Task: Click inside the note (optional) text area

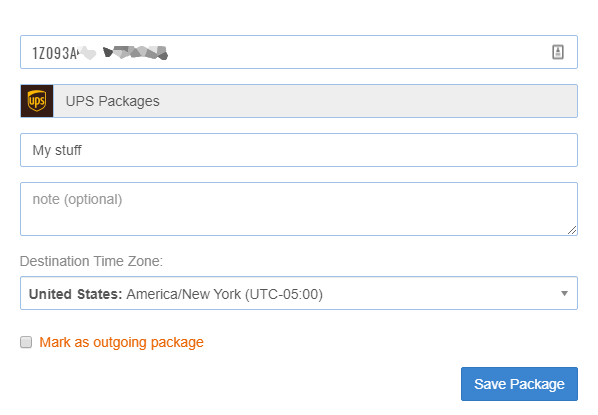Action: pos(299,209)
